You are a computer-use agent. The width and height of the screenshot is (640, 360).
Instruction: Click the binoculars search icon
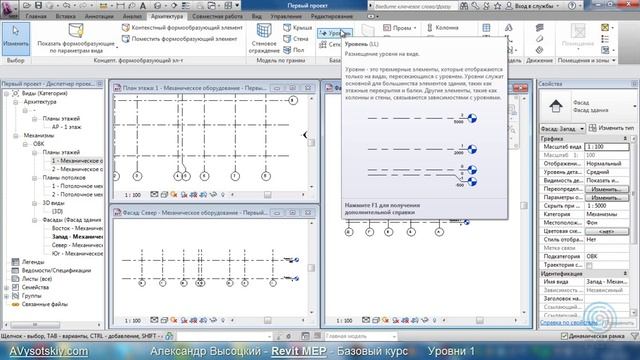click(x=464, y=6)
